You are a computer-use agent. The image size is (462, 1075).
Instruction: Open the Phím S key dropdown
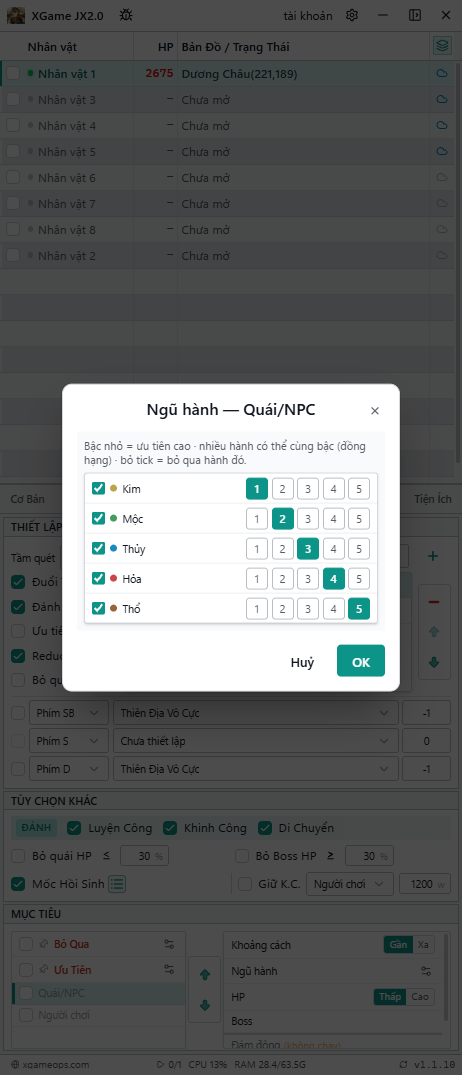click(69, 741)
